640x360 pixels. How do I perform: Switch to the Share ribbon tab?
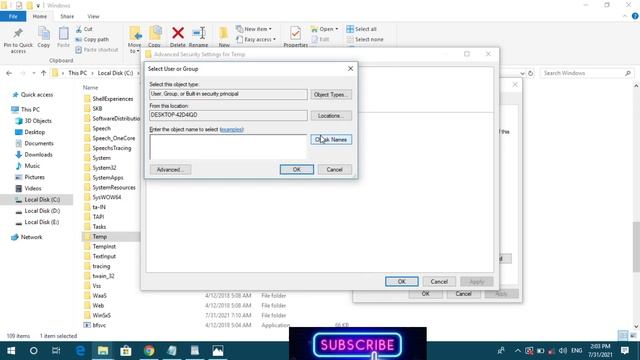click(67, 16)
